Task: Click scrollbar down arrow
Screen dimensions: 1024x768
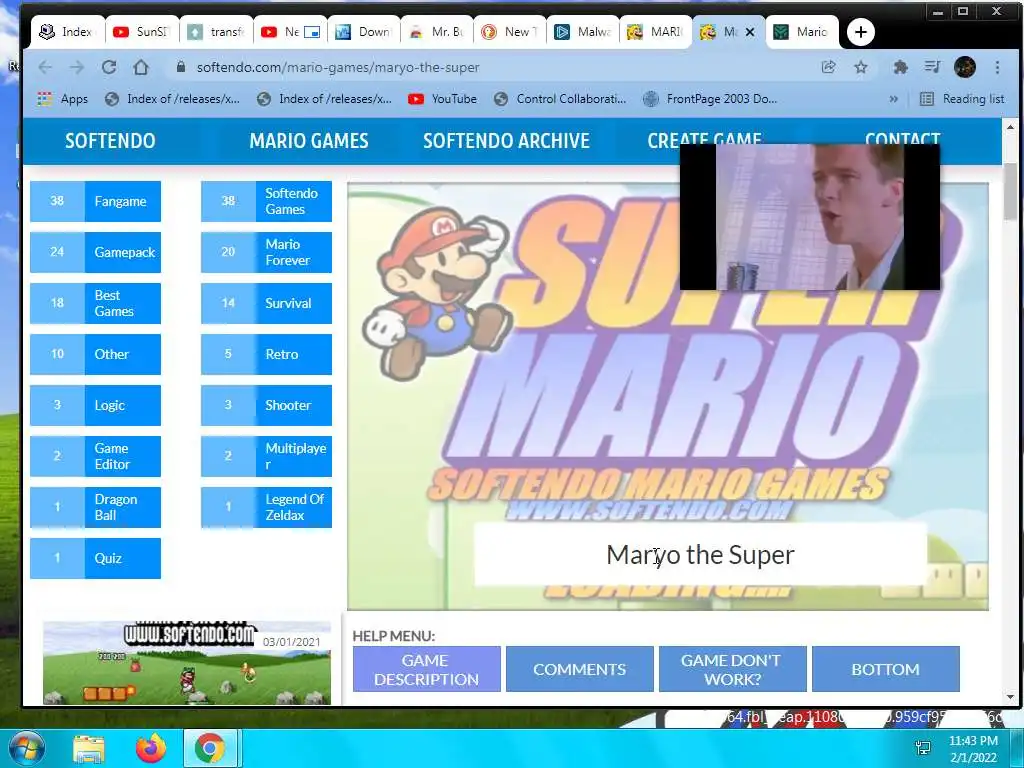Action: [1010, 697]
